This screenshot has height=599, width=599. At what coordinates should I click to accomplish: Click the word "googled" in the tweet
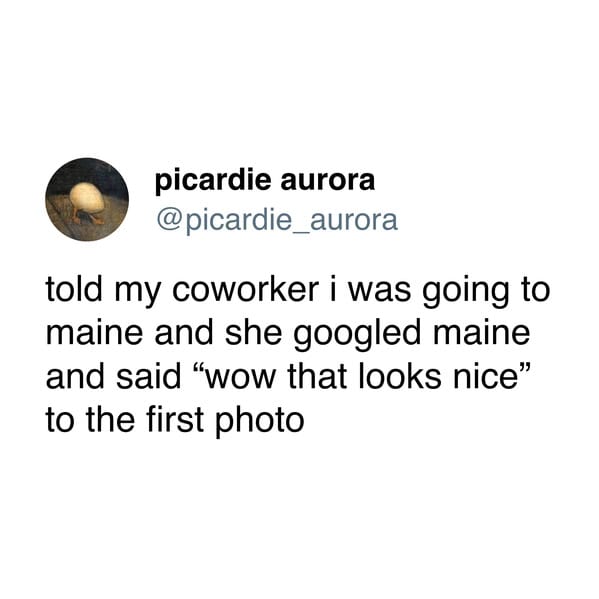357,335
